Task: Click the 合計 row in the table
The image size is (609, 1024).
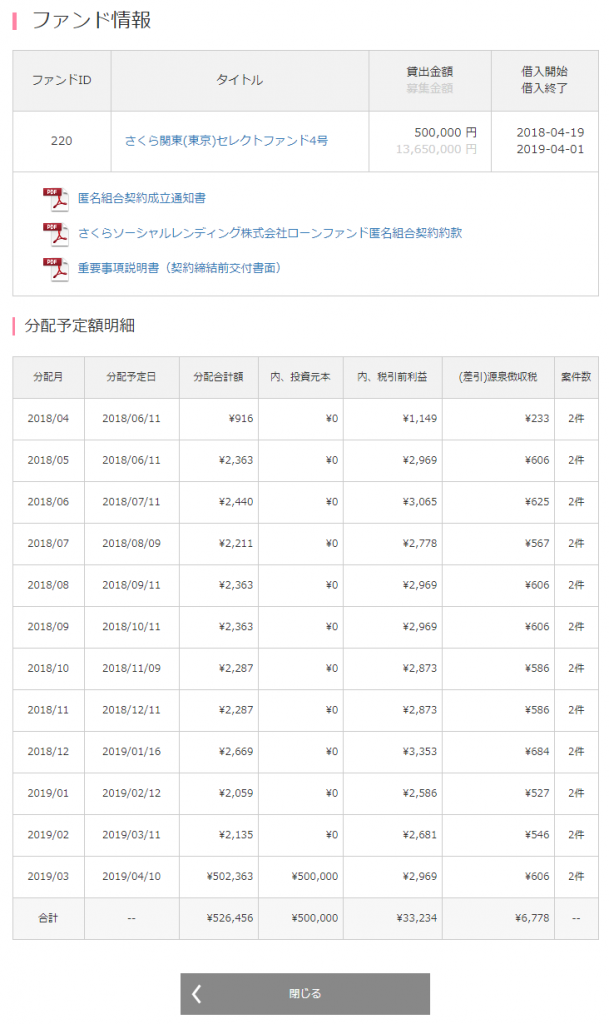Action: pos(49,917)
